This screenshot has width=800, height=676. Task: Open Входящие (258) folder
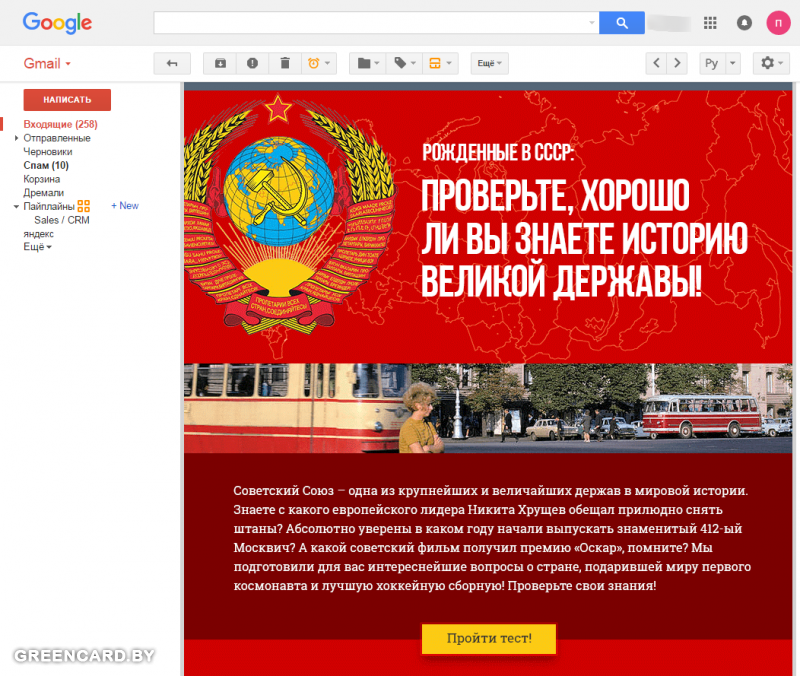[60, 124]
